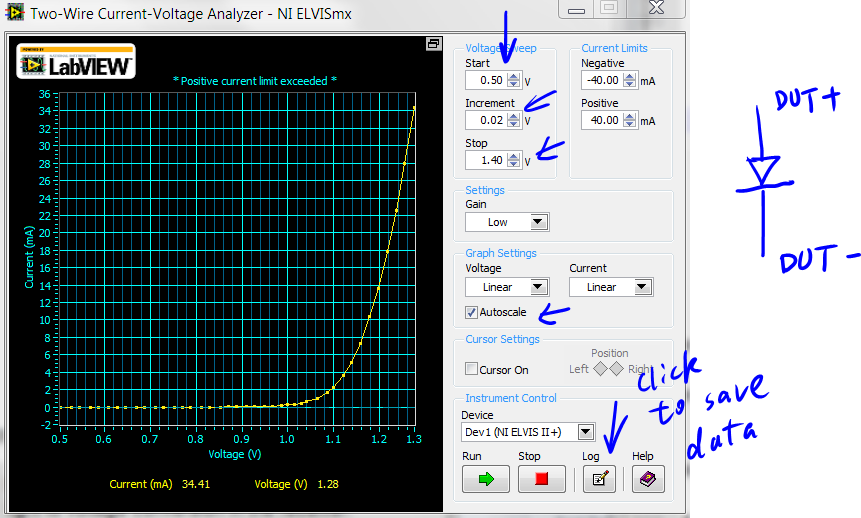This screenshot has height=518, width=861.
Task: Open the Gain dropdown showing Low
Action: click(x=507, y=222)
